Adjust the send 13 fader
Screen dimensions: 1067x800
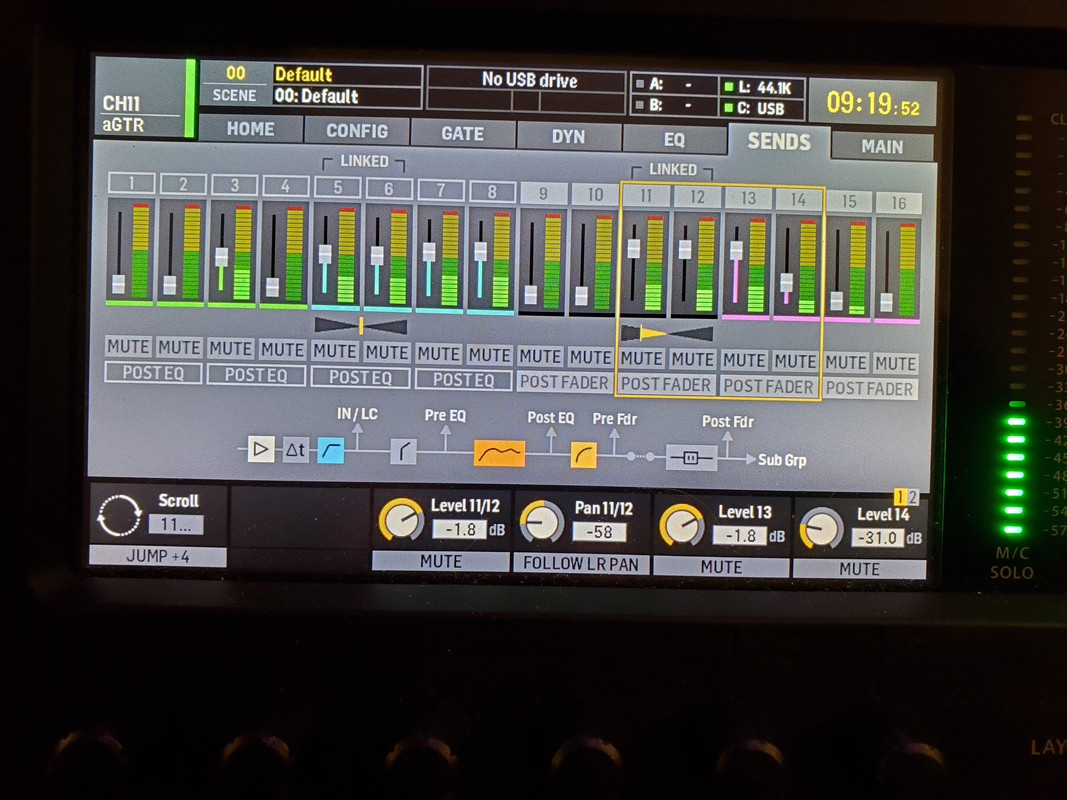(736, 251)
